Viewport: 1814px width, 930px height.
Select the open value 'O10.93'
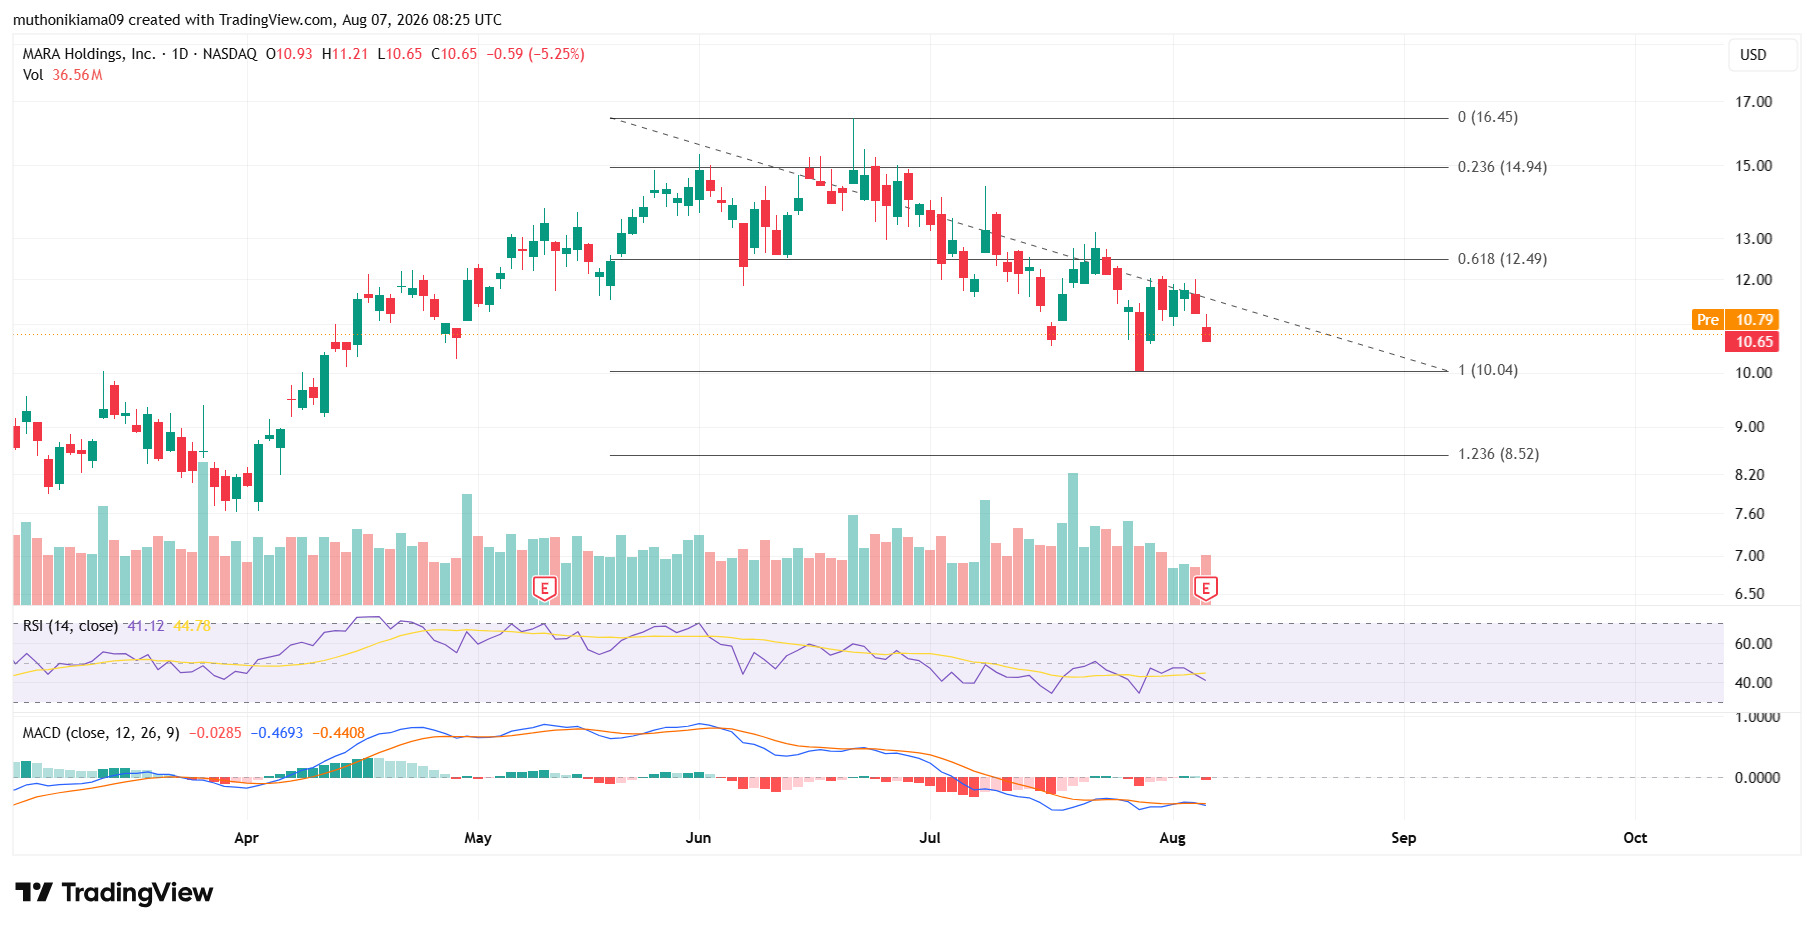pos(289,54)
